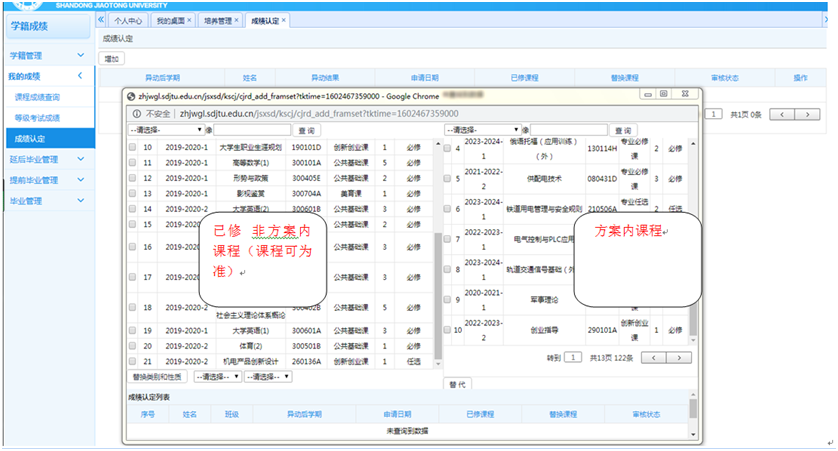Click left 查询 search button
Image resolution: width=838 pixels, height=451 pixels.
pos(306,130)
